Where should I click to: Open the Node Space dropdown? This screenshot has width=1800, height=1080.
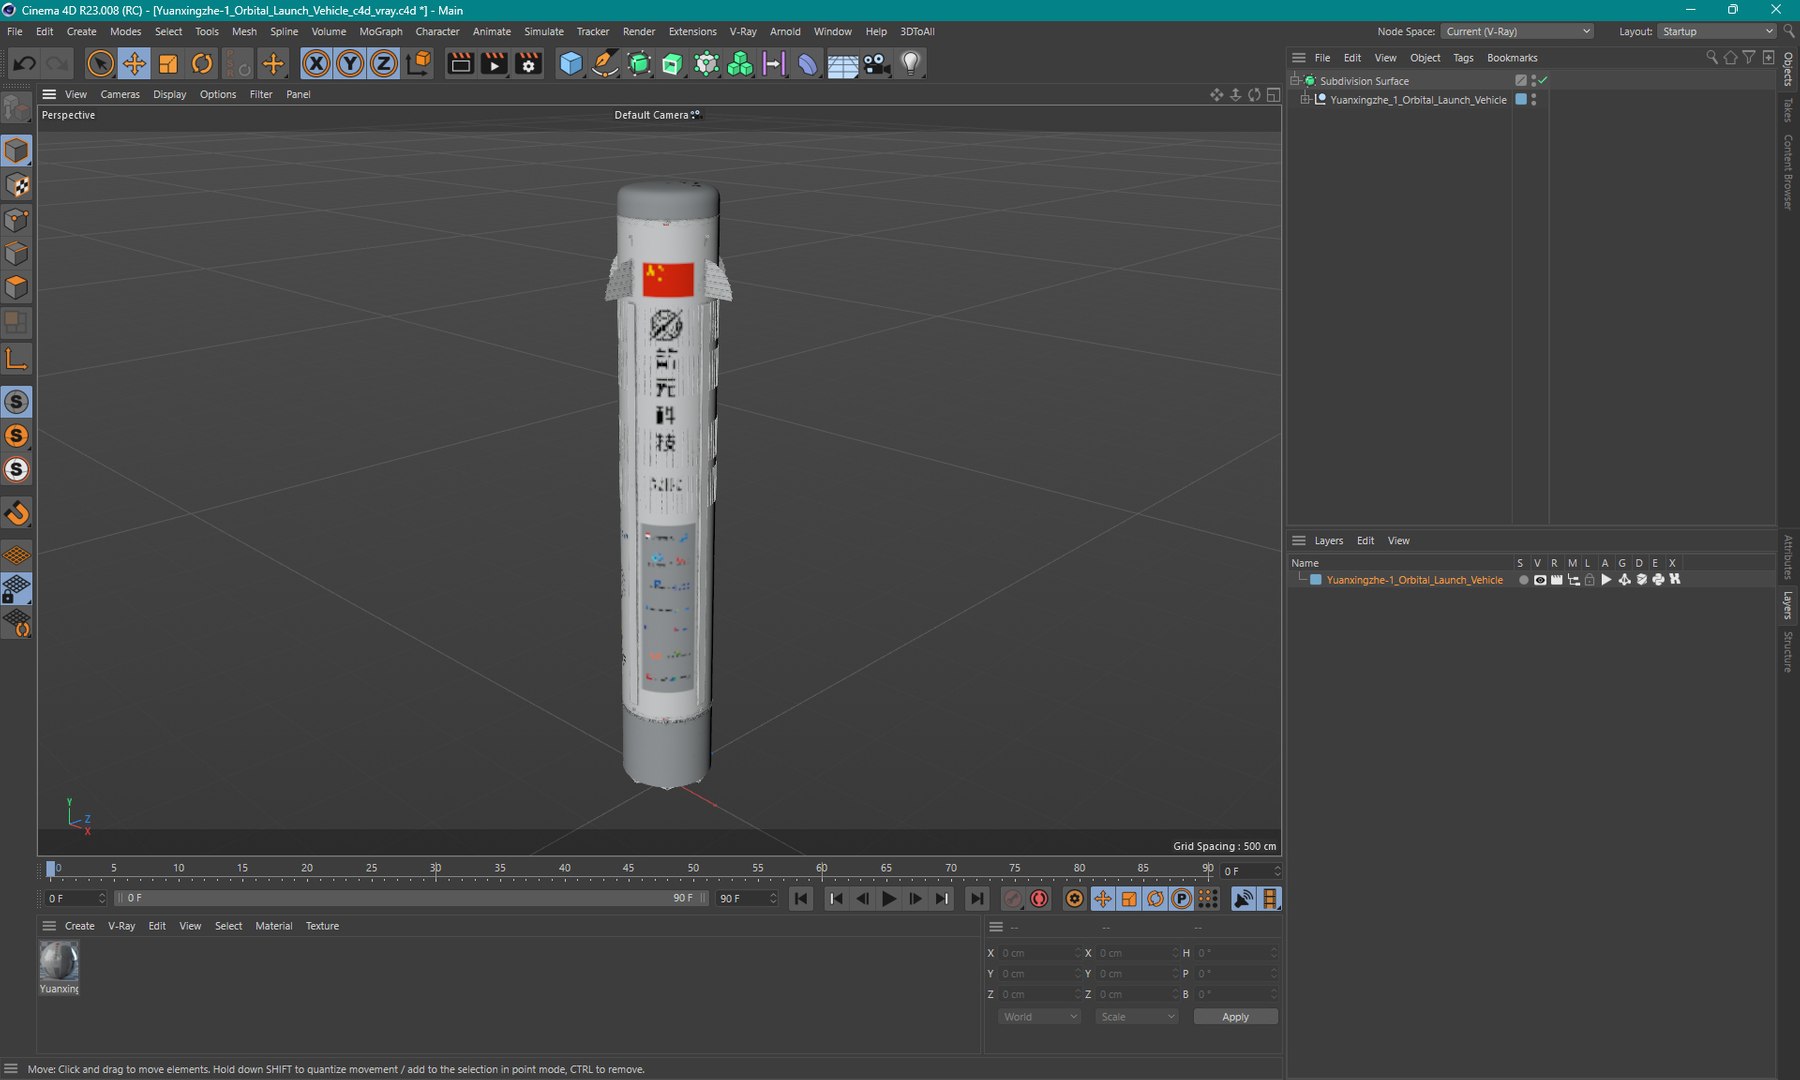(1517, 31)
